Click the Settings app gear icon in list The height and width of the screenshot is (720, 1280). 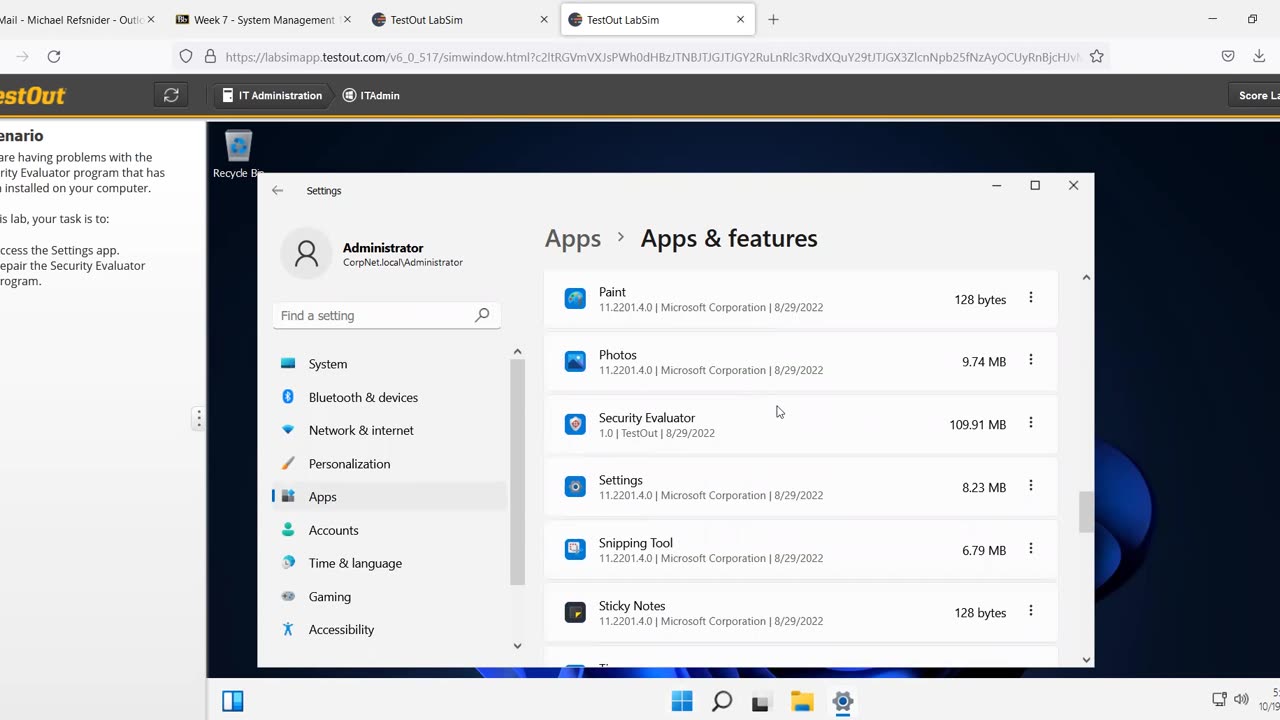click(x=575, y=487)
